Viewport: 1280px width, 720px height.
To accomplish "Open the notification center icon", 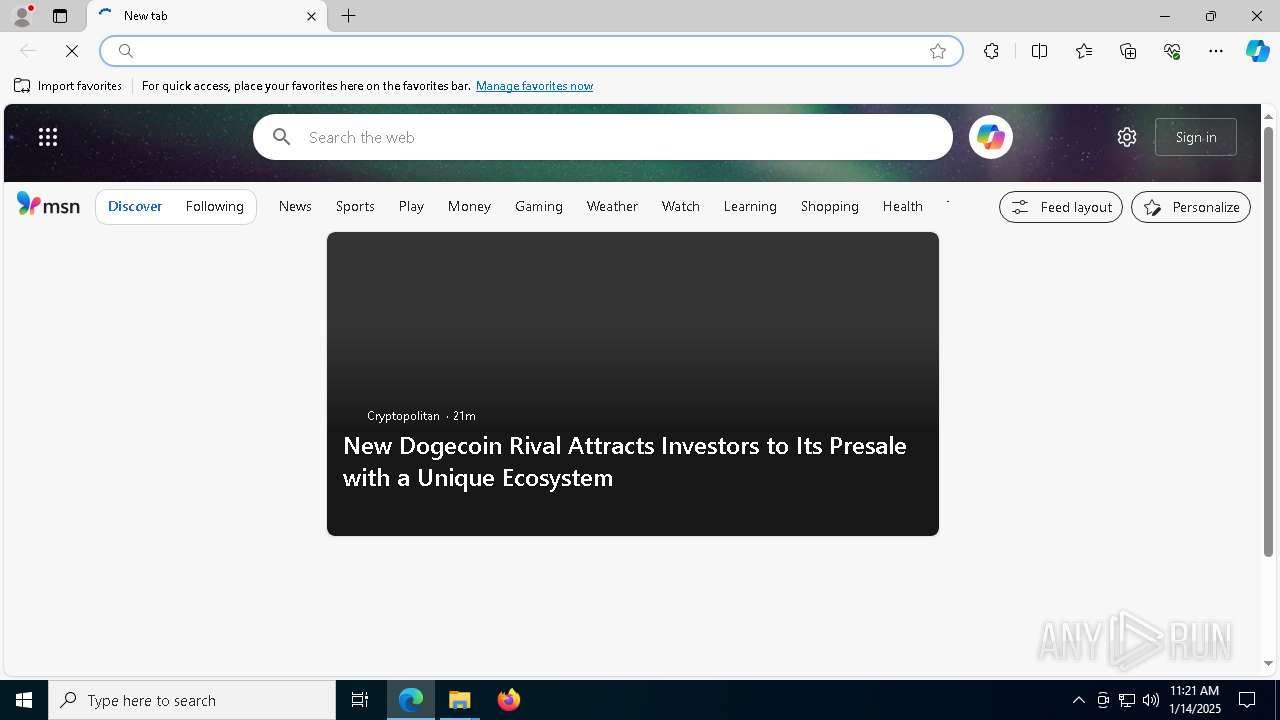I will (1247, 700).
